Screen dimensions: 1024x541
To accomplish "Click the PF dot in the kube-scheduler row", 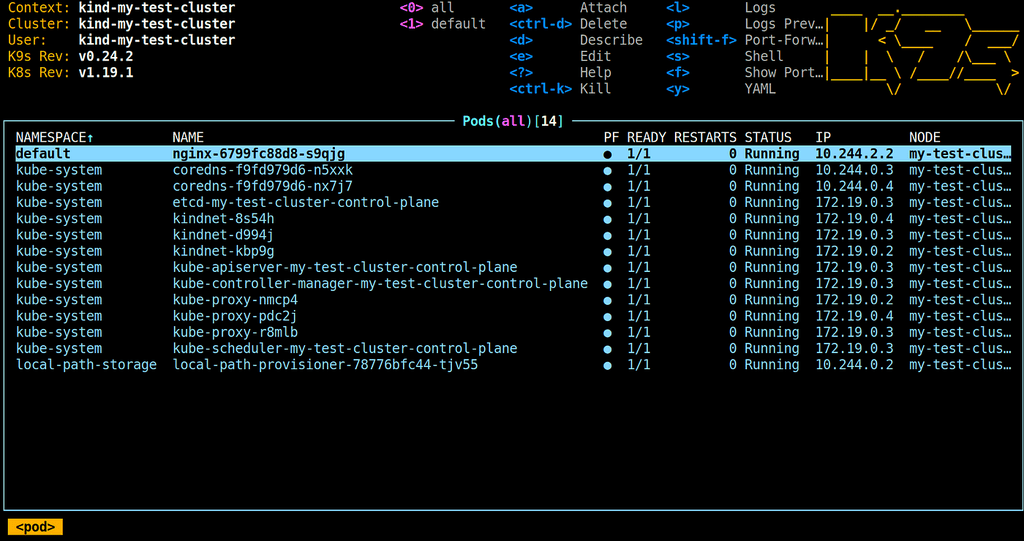I will [x=608, y=350].
